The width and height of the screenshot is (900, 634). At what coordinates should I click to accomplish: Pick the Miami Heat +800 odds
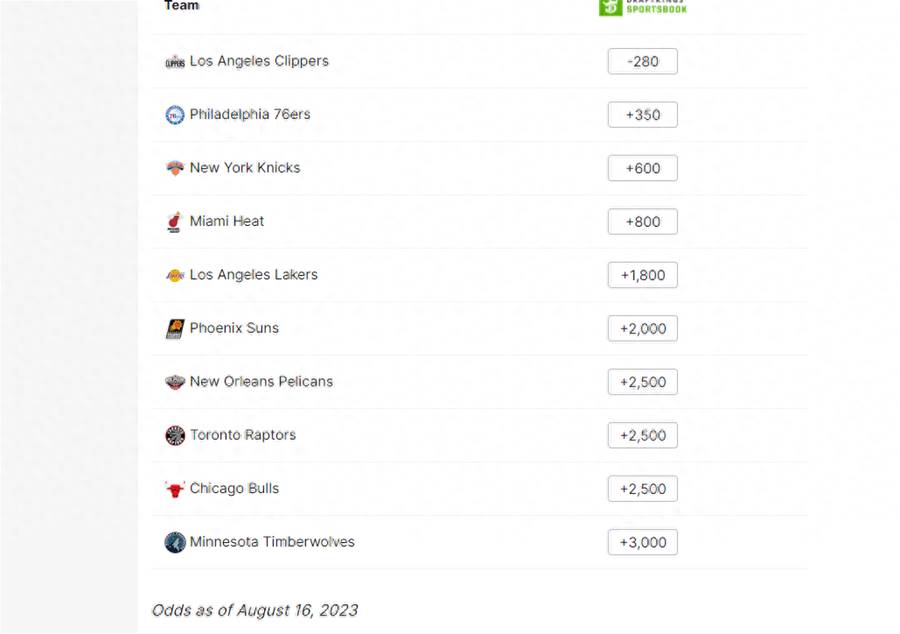pyautogui.click(x=643, y=221)
